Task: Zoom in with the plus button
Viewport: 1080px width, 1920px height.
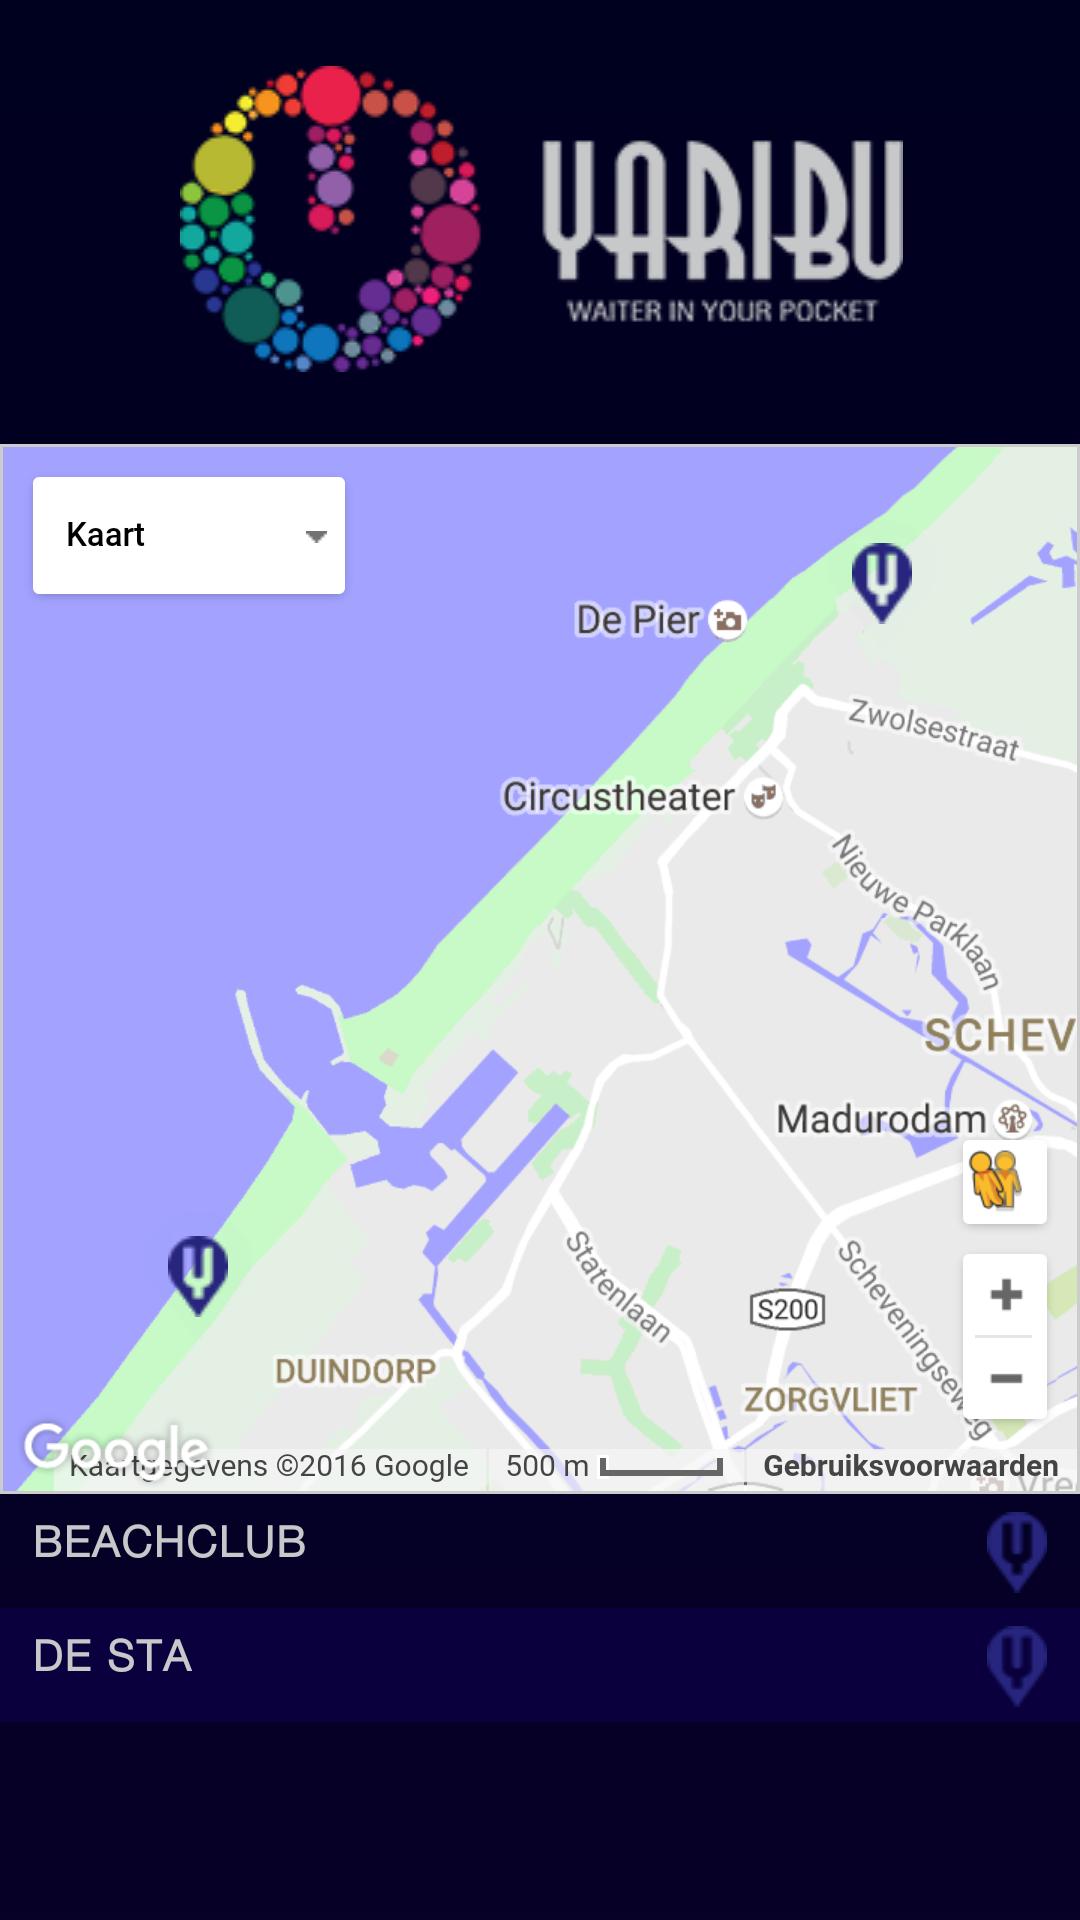Action: pos(1005,1295)
